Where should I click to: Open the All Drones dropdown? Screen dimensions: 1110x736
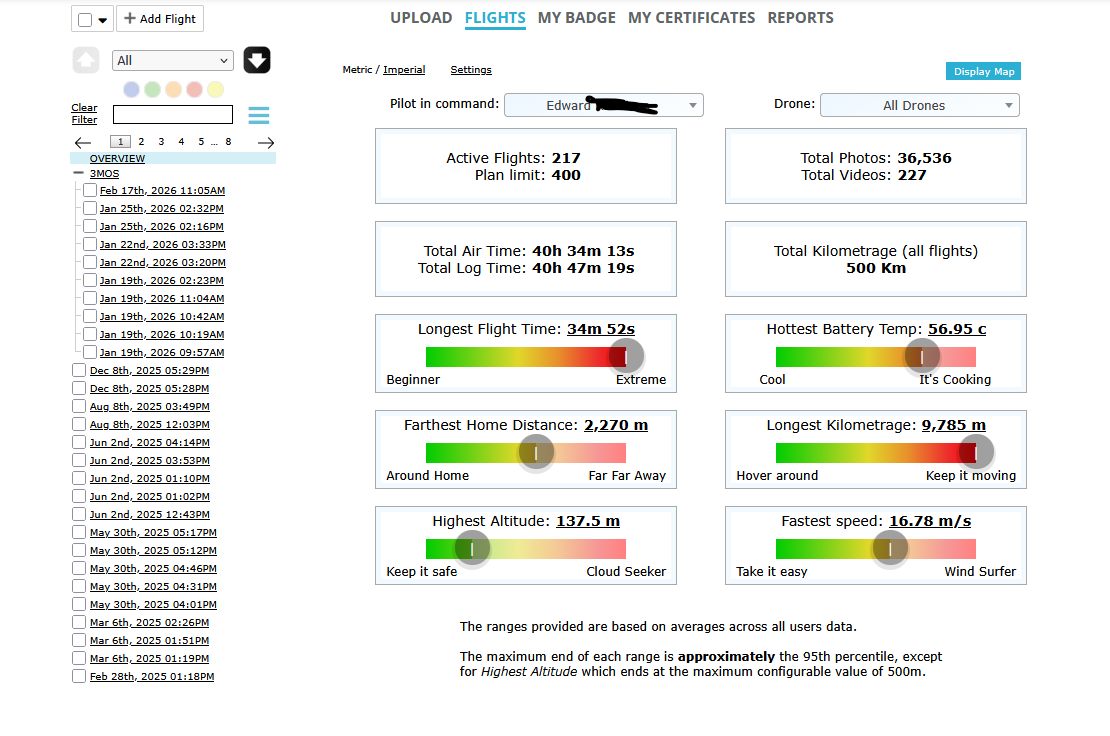tap(919, 105)
